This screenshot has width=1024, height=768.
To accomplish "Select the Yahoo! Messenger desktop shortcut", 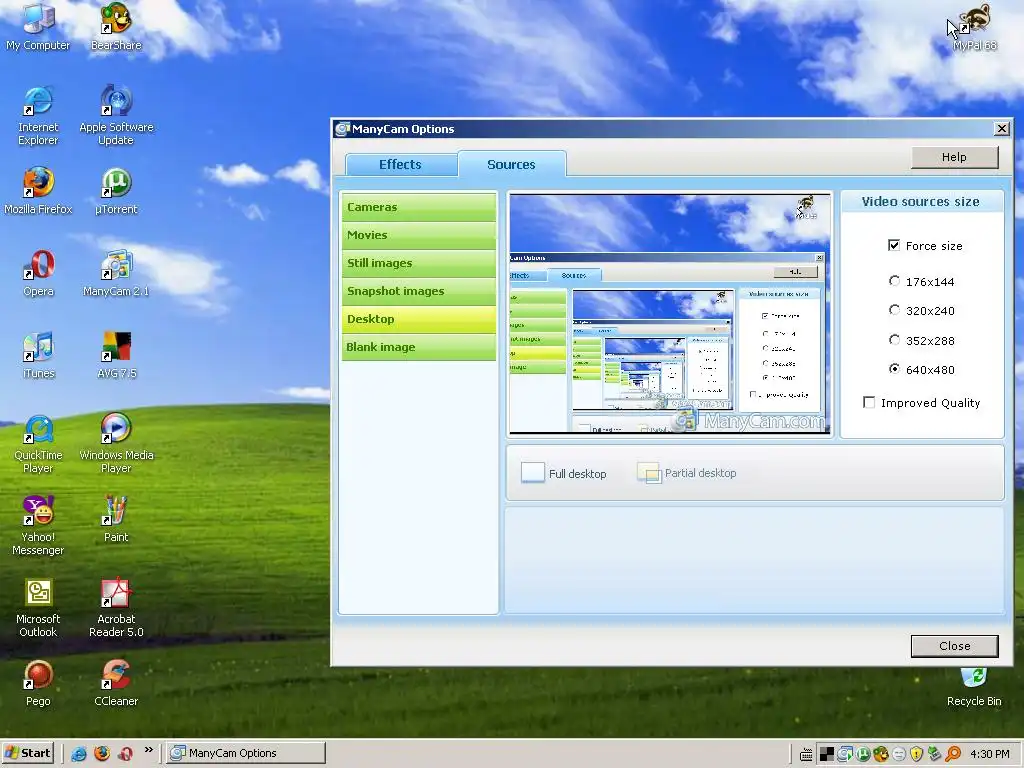I will [38, 526].
